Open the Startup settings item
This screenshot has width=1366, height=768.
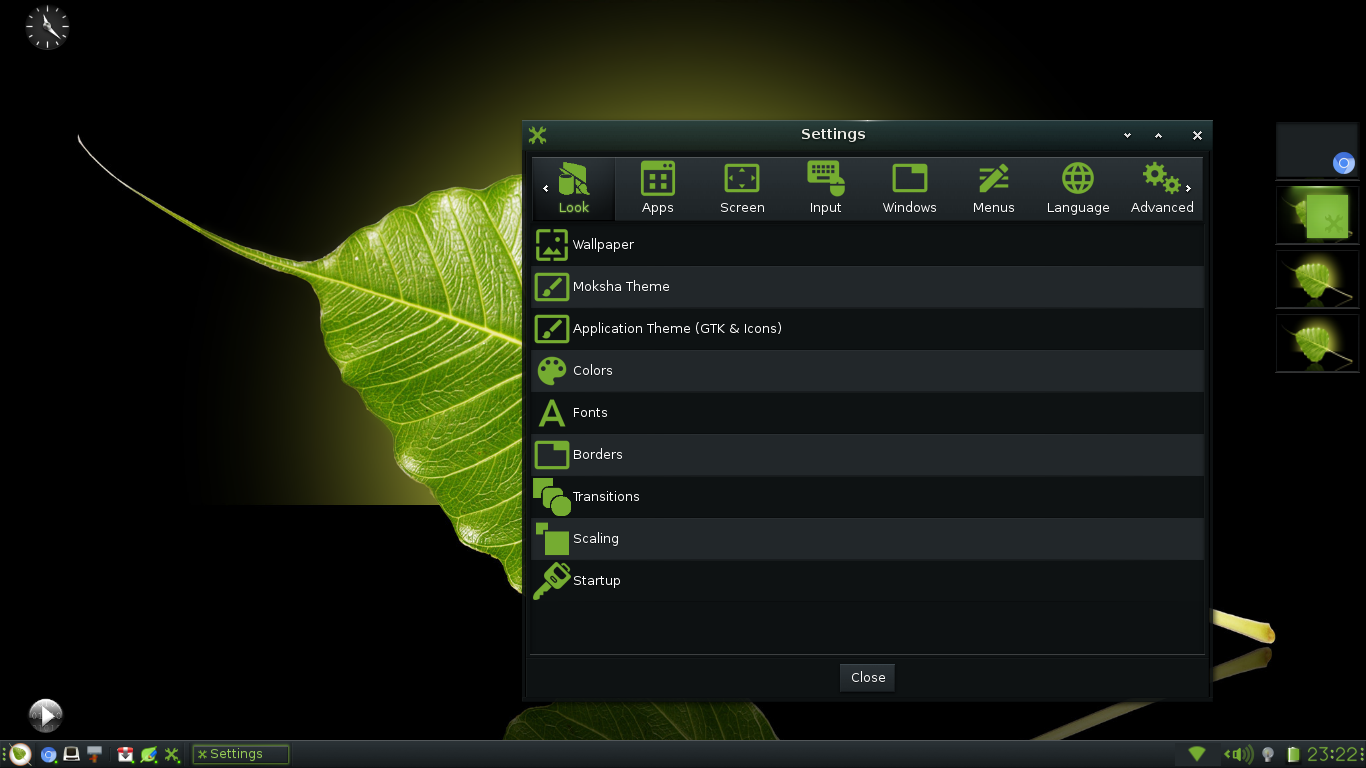(x=596, y=581)
